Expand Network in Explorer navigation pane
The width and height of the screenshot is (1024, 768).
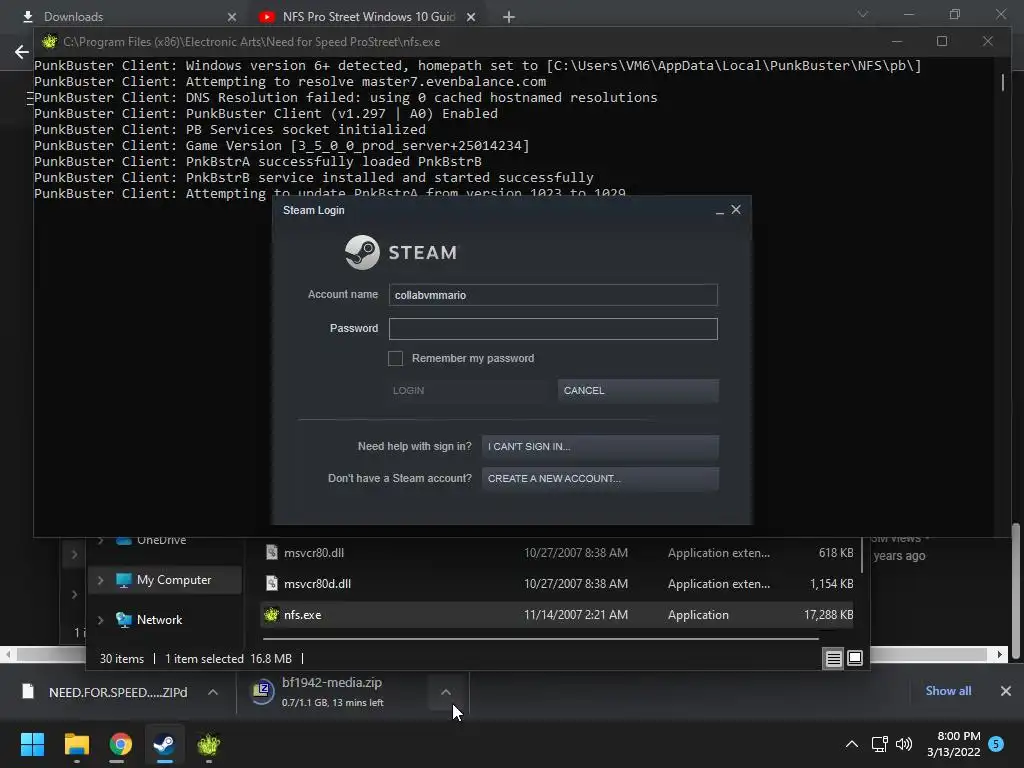pos(101,620)
